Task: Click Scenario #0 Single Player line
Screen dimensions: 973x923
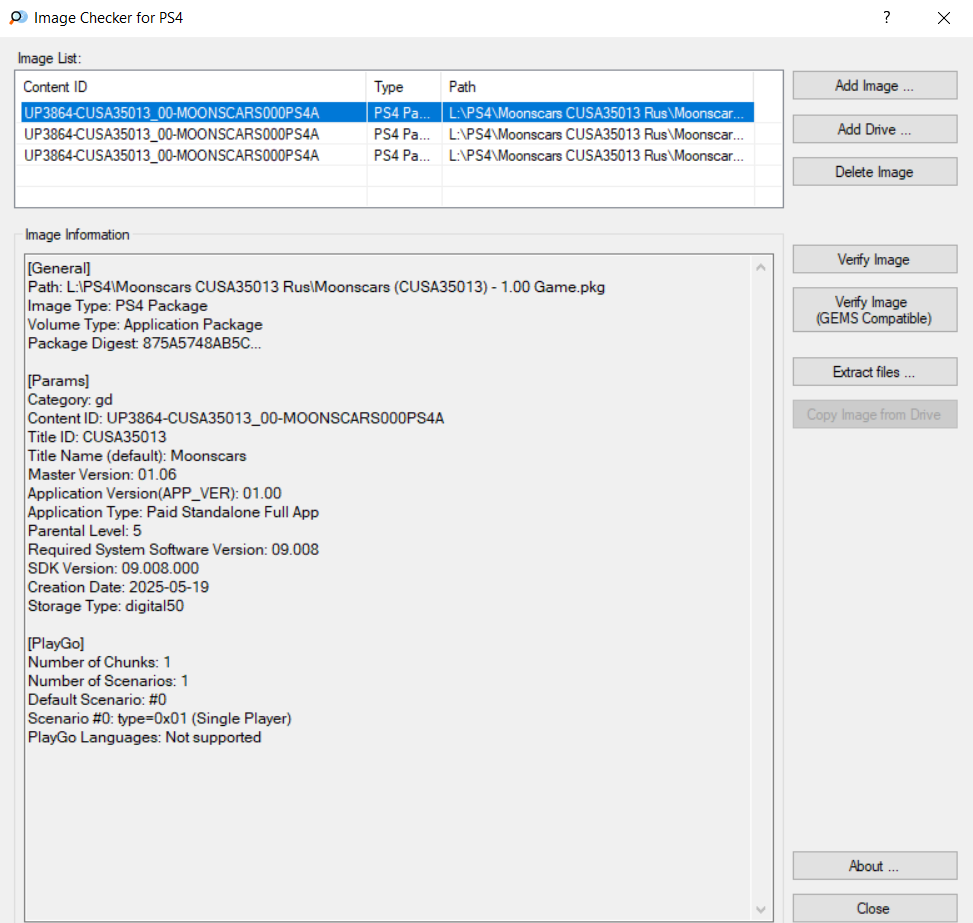Action: [x=159, y=718]
